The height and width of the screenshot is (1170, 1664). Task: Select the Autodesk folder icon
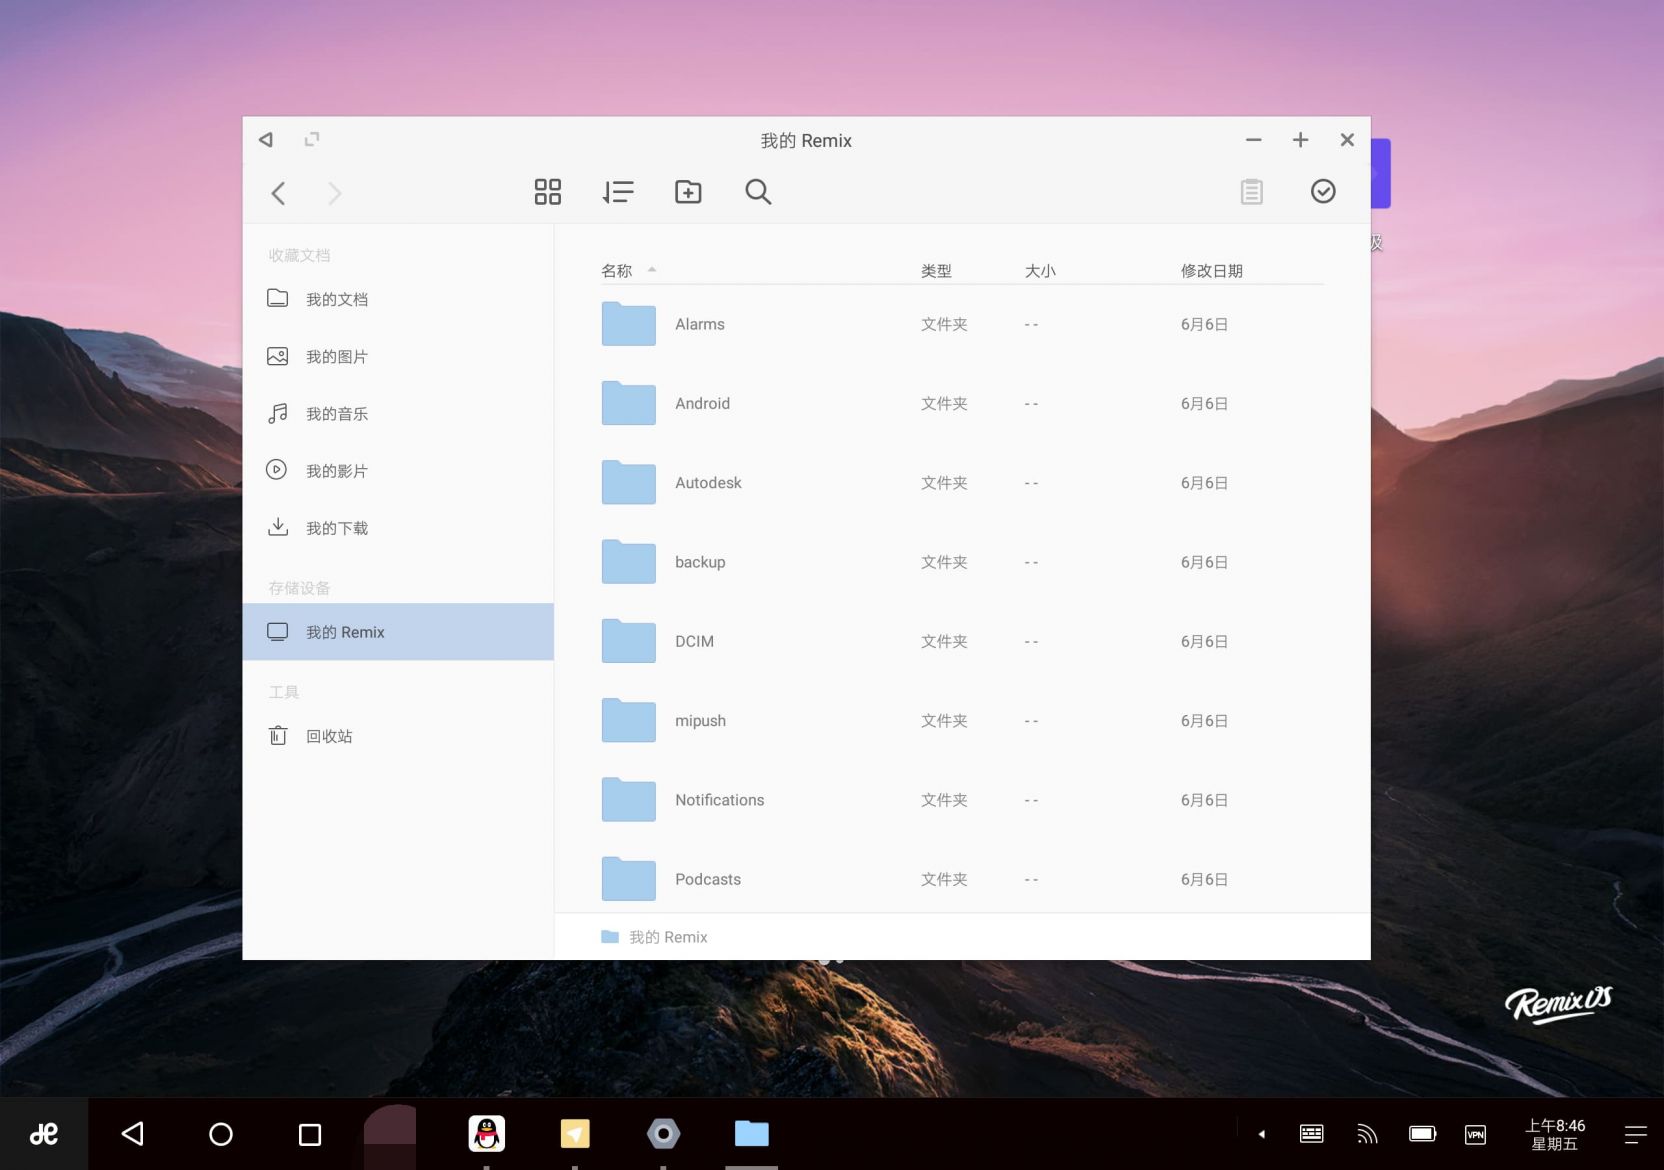[x=629, y=482]
